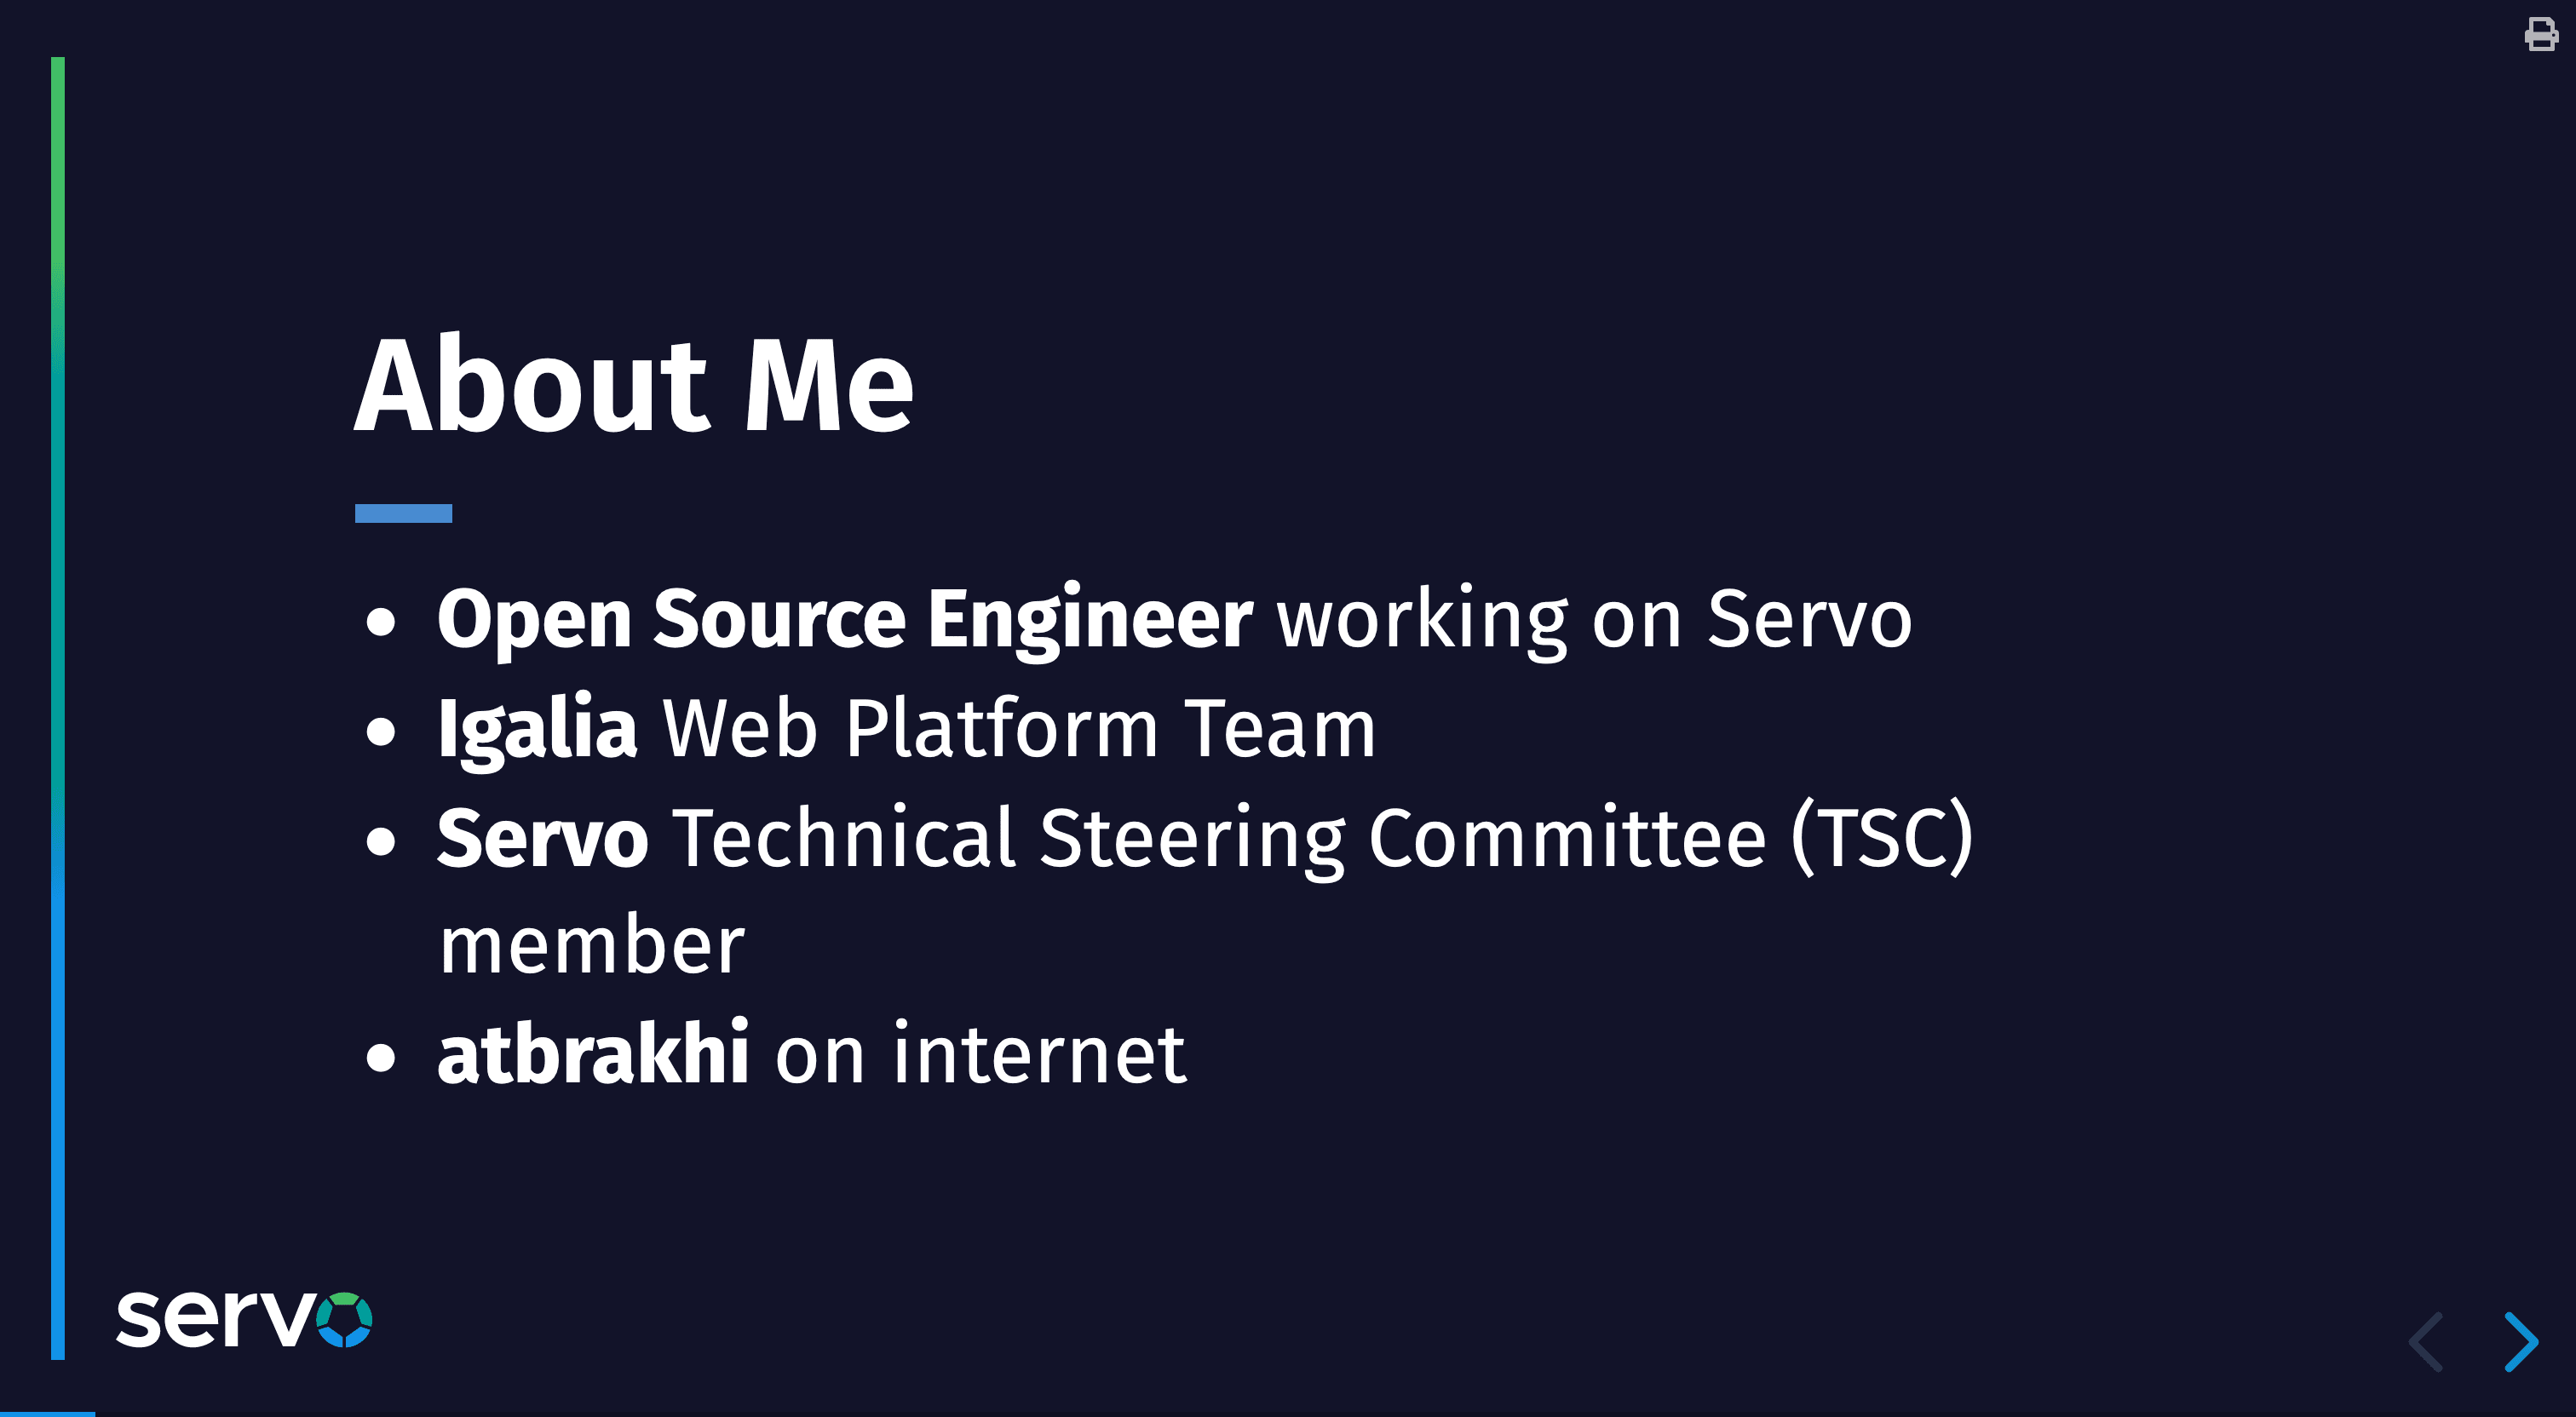Screen dimensions: 2576x1417
Task: Click the bold handle "atbrakhi"
Action: point(593,1052)
